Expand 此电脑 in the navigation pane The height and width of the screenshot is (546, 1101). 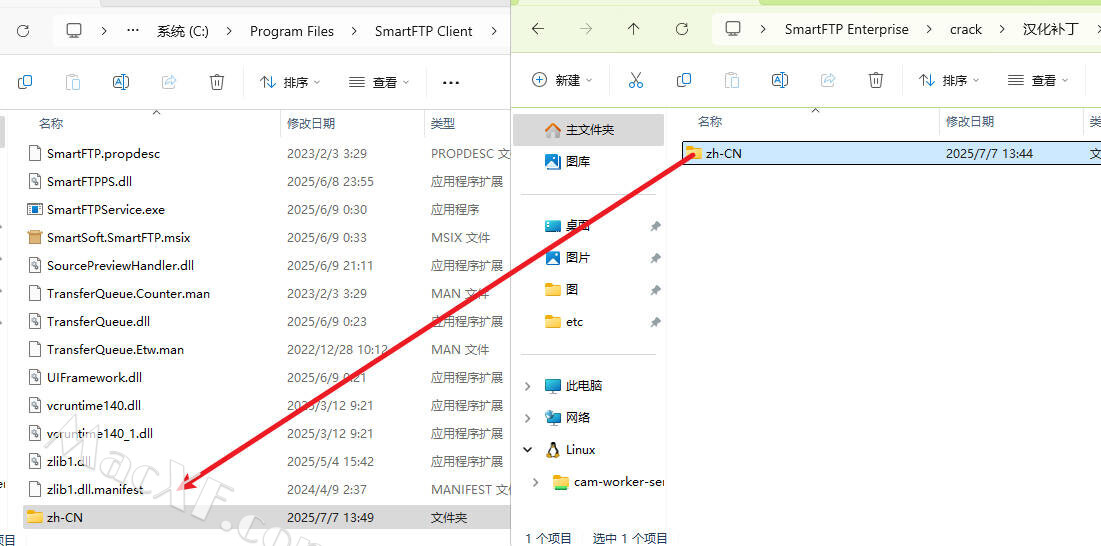coord(528,386)
